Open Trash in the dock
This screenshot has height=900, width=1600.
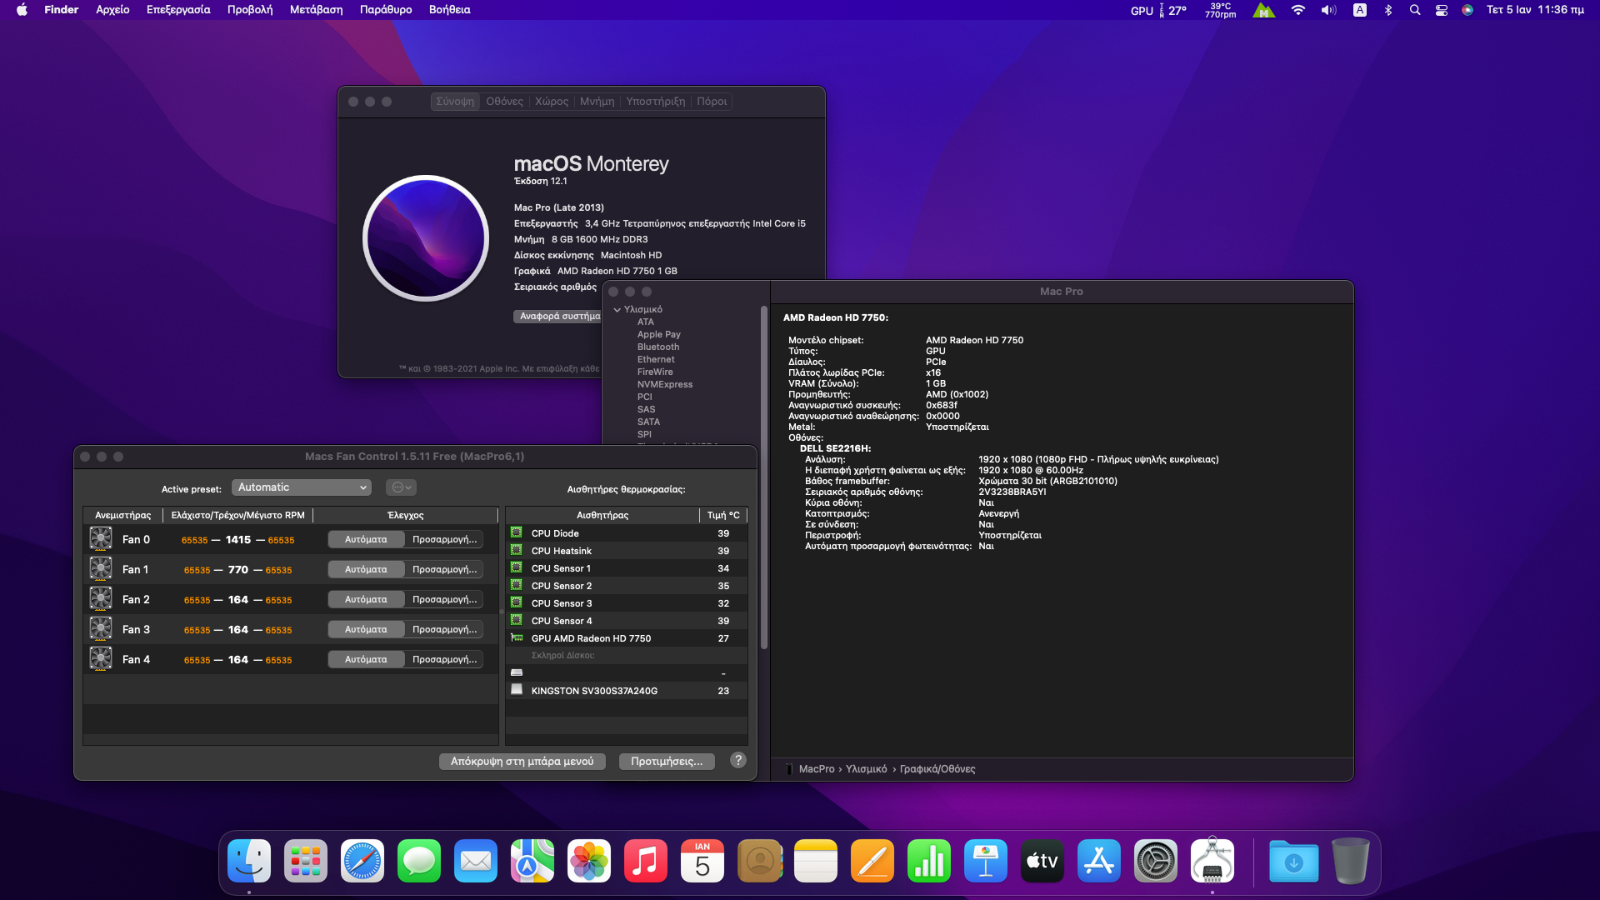(1350, 861)
